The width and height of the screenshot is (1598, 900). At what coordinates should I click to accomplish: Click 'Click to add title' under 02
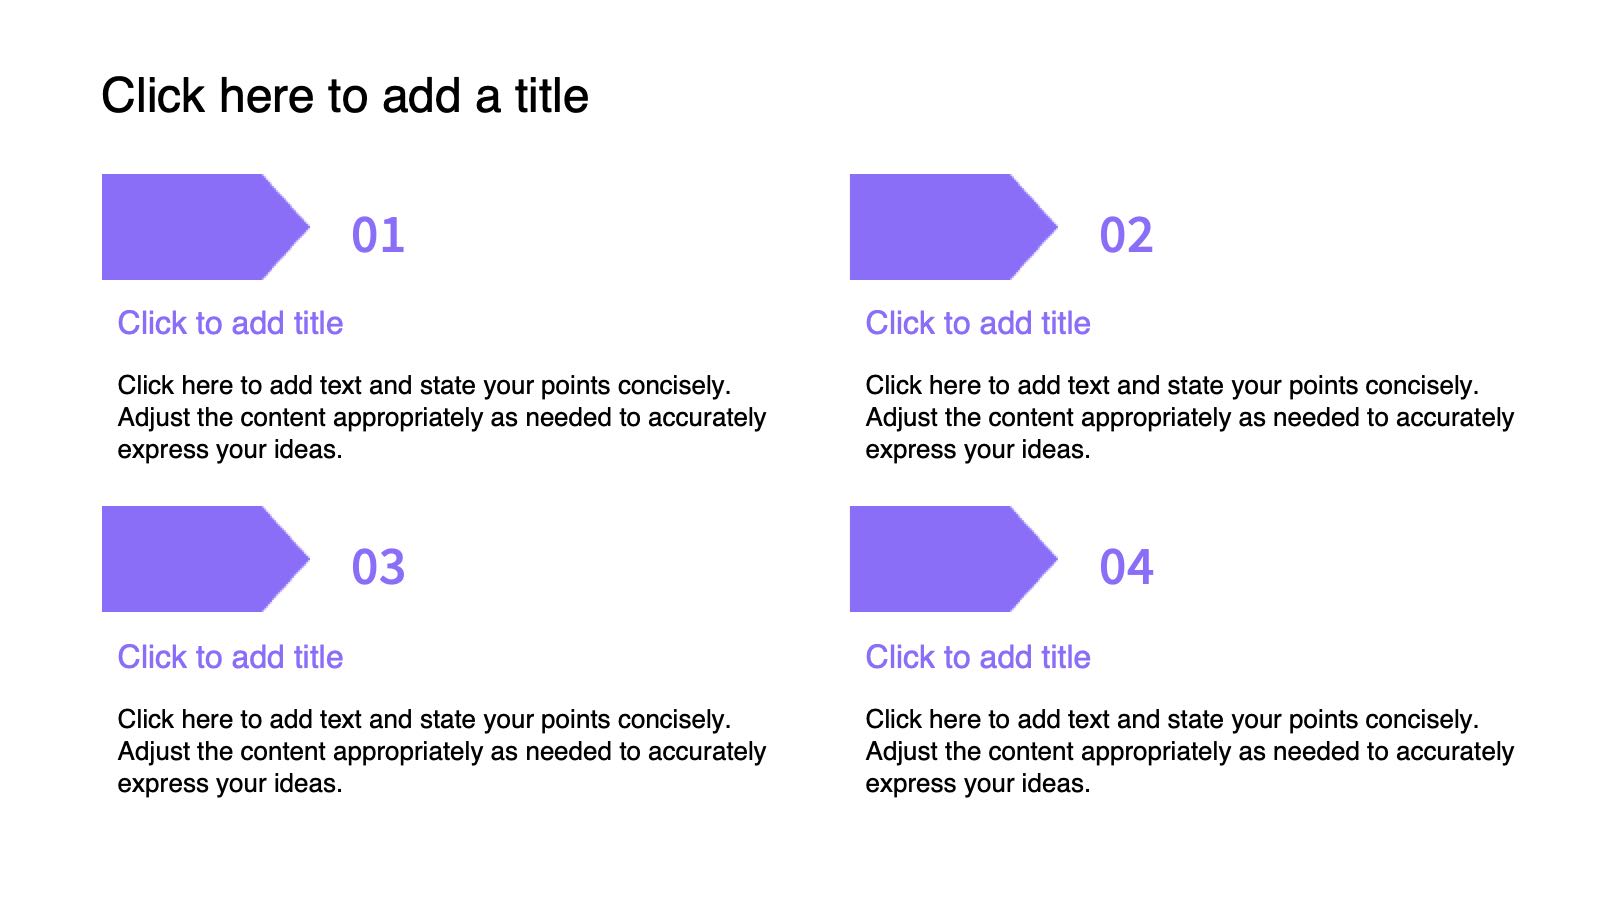point(978,323)
